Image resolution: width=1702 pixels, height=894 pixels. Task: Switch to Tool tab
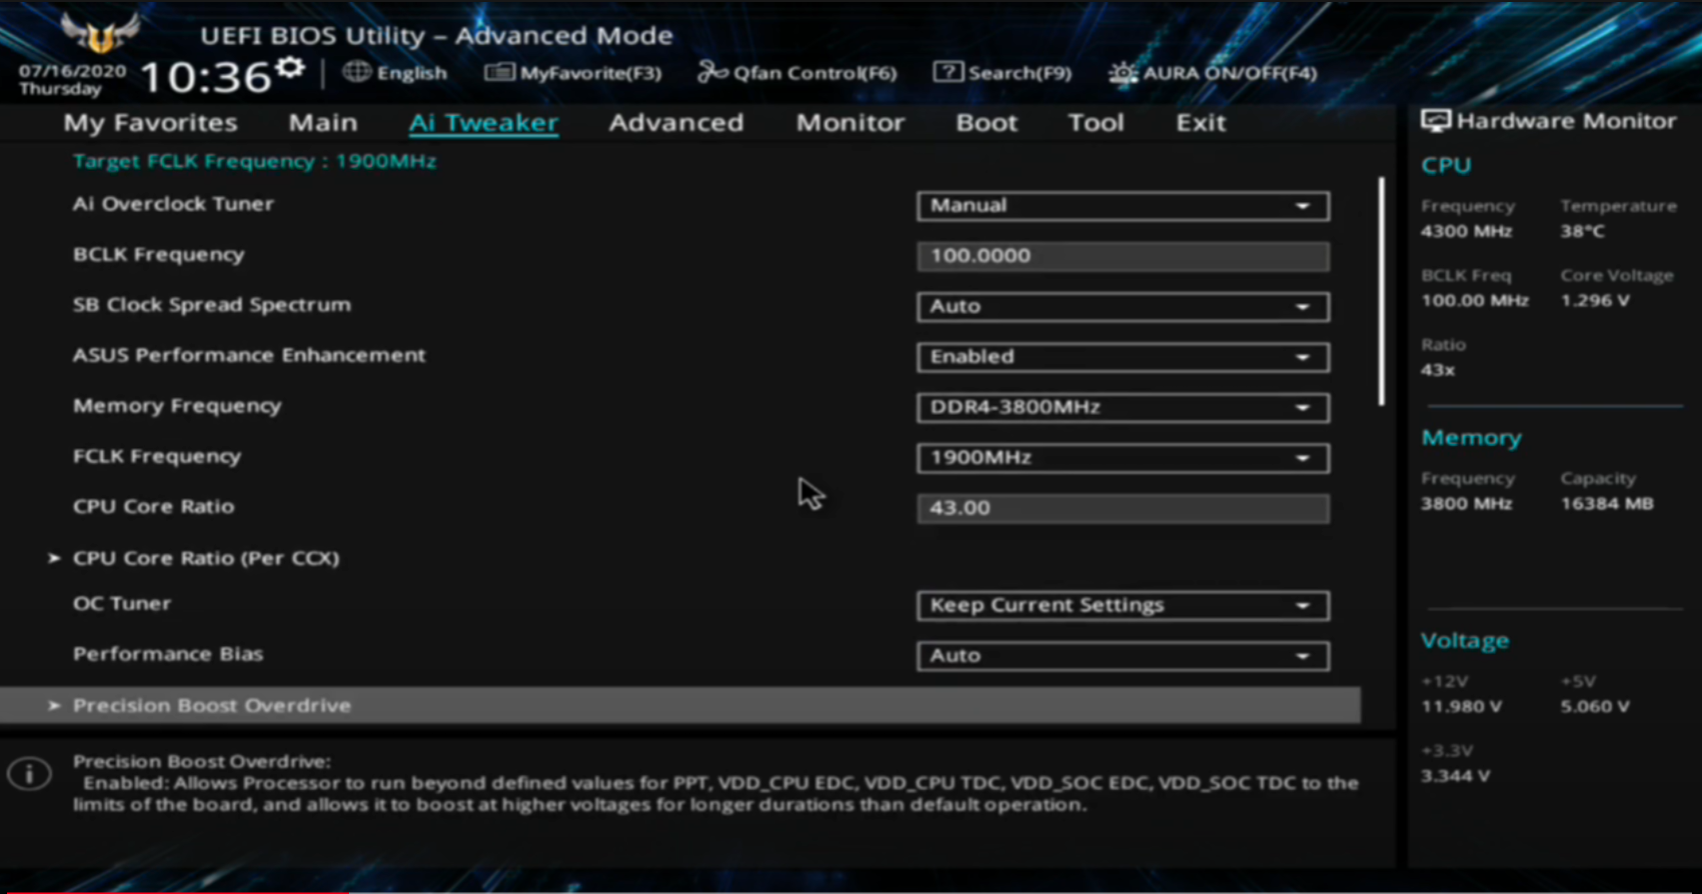click(1096, 123)
